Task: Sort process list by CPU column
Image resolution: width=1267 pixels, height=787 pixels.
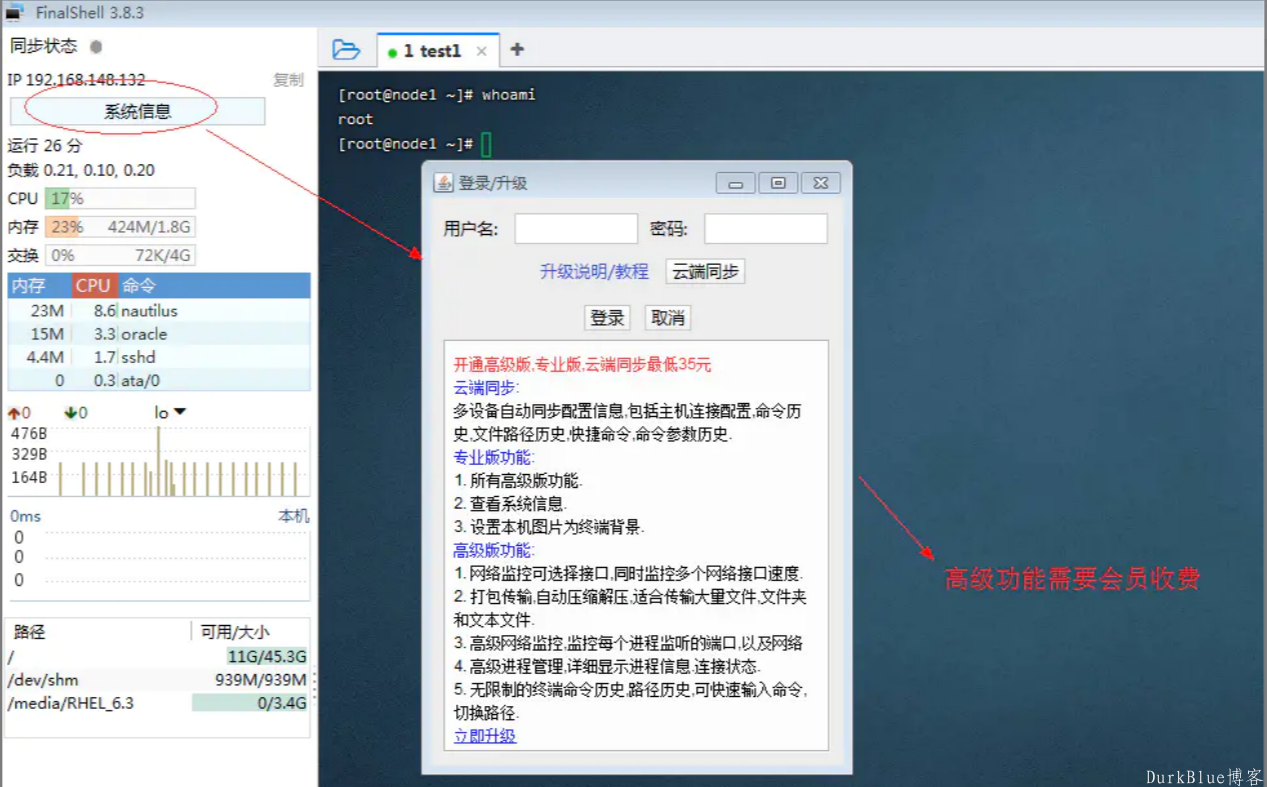Action: (94, 286)
